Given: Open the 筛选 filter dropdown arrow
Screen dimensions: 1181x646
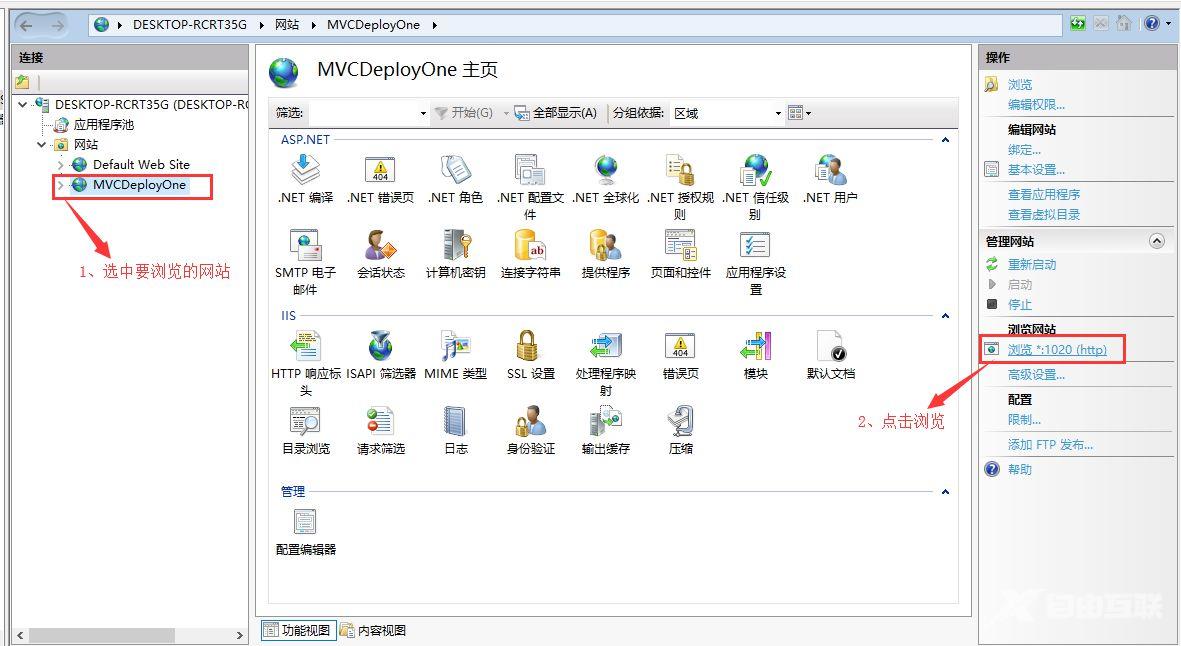Looking at the screenshot, I should point(423,114).
